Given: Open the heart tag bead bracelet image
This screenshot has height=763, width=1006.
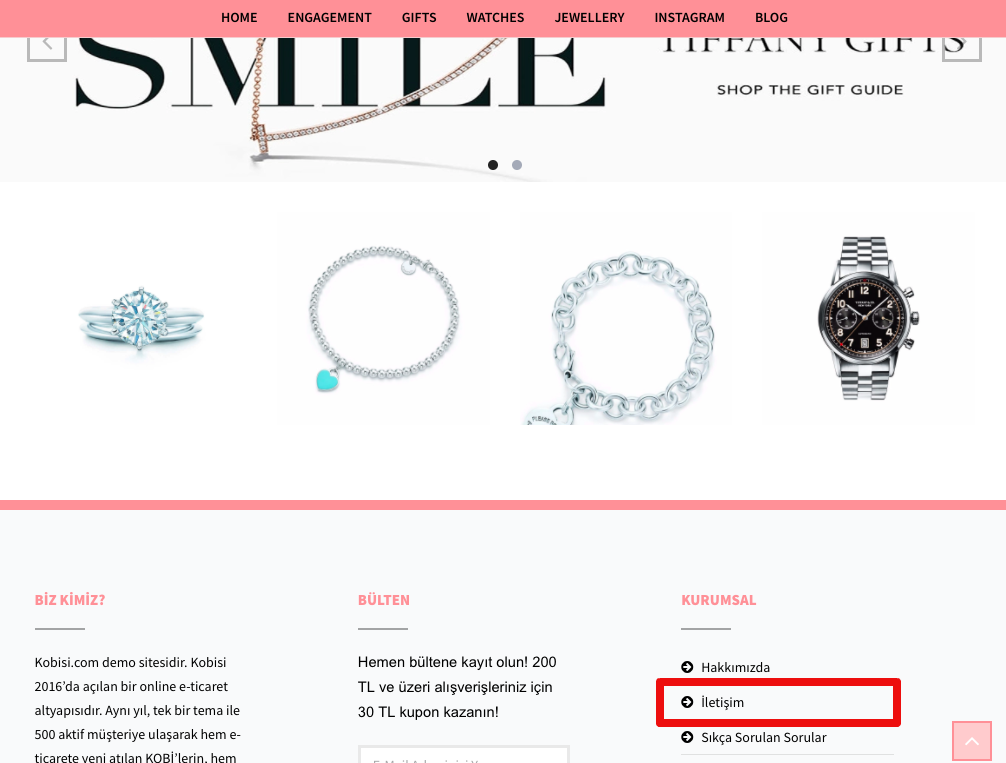Looking at the screenshot, I should tap(384, 319).
